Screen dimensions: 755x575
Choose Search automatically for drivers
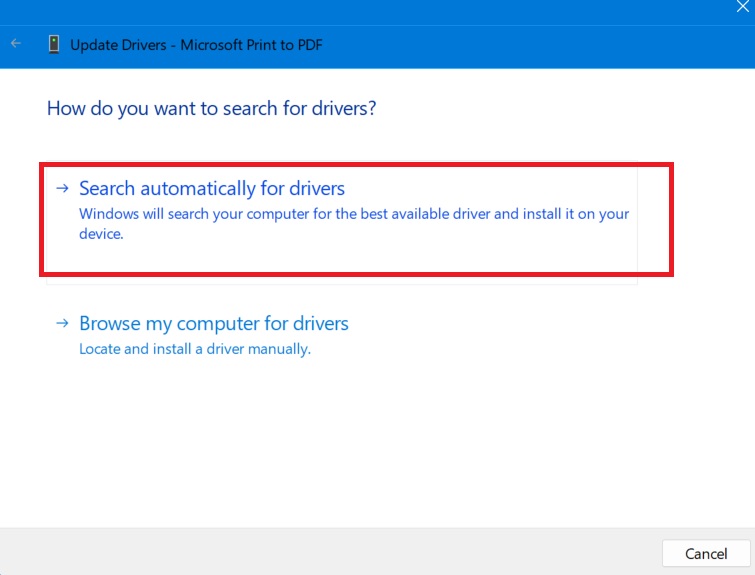pos(342,222)
